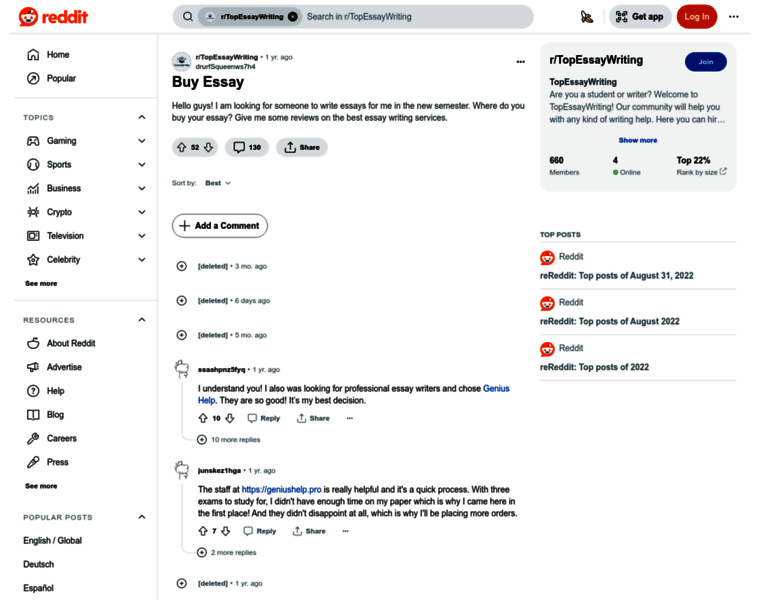Image resolution: width=760 pixels, height=600 pixels.
Task: Click the r/TopEssayWriting community avatar on post
Action: tap(182, 61)
